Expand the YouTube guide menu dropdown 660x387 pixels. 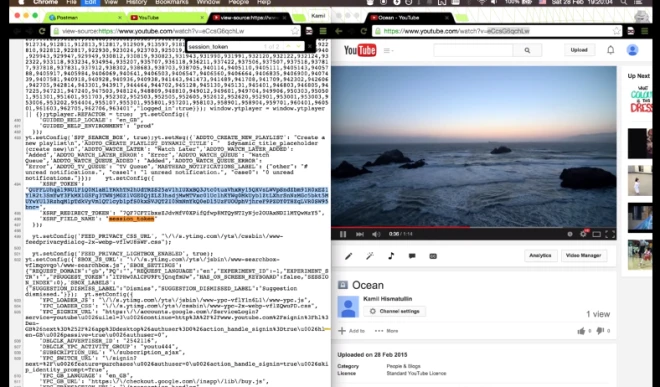[x=389, y=51]
